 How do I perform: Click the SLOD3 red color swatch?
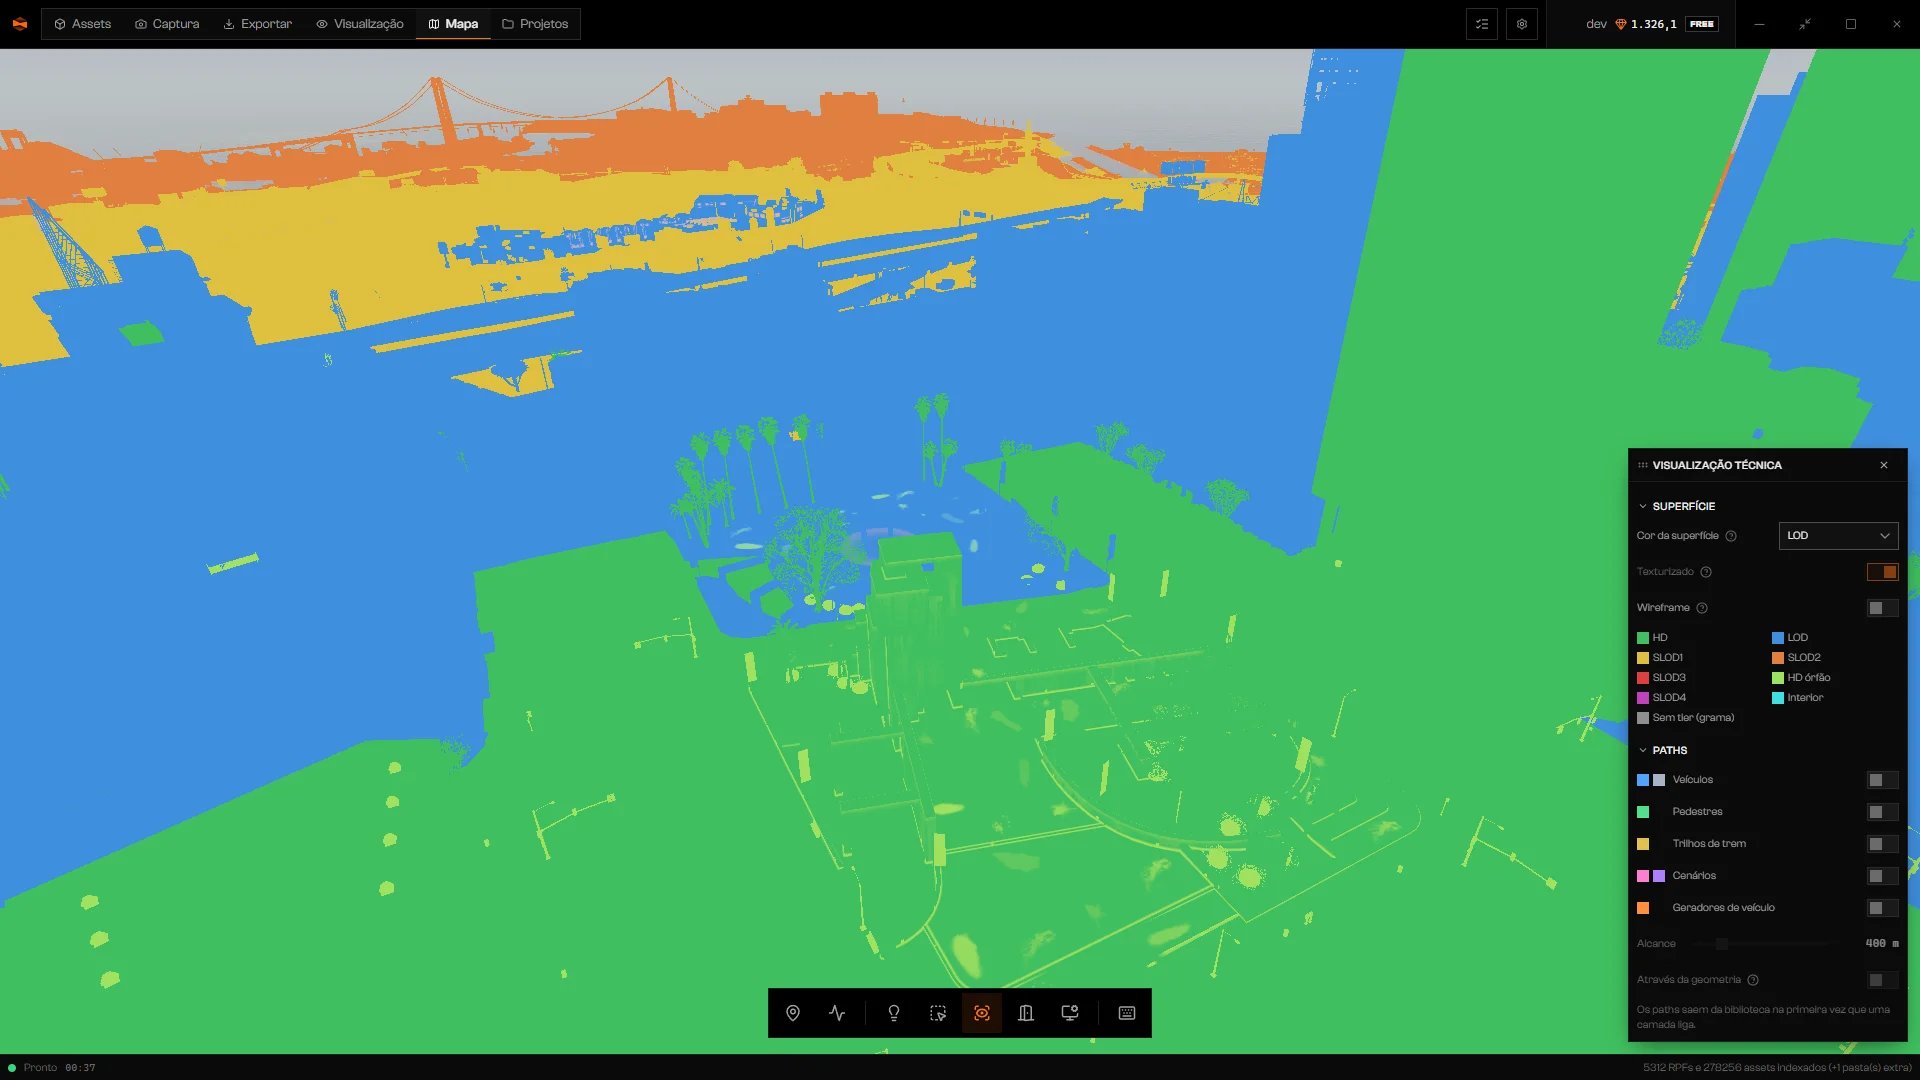[1643, 678]
